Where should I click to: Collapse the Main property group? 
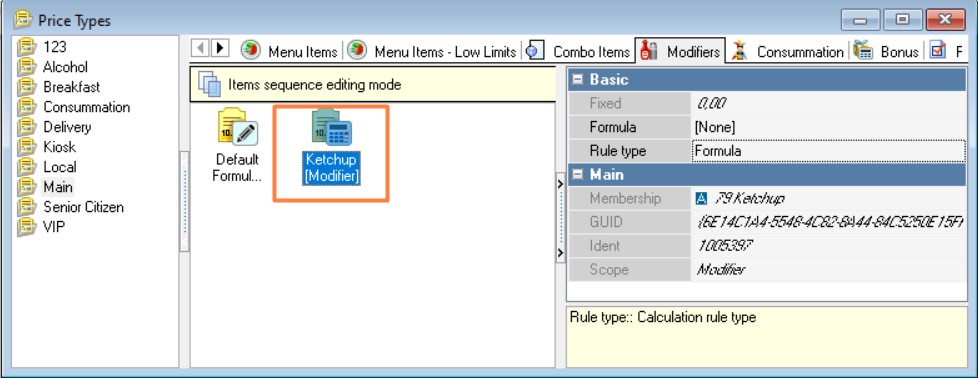(x=578, y=175)
